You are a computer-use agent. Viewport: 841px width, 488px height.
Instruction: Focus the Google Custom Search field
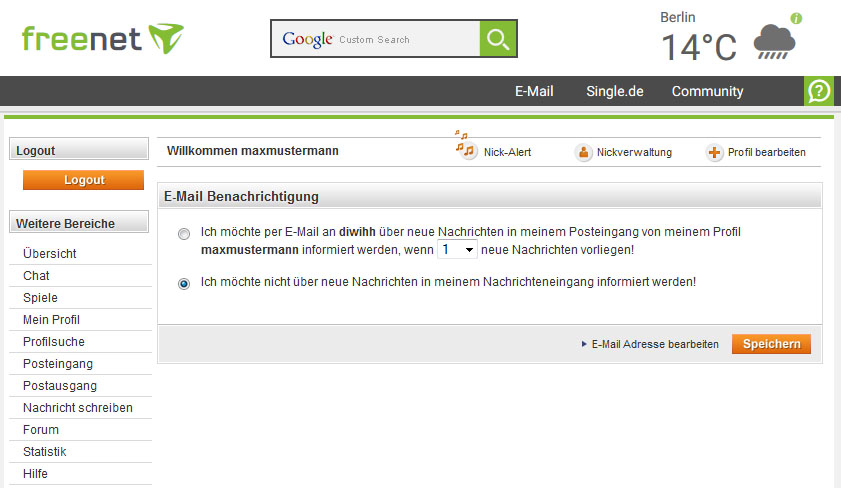click(376, 39)
